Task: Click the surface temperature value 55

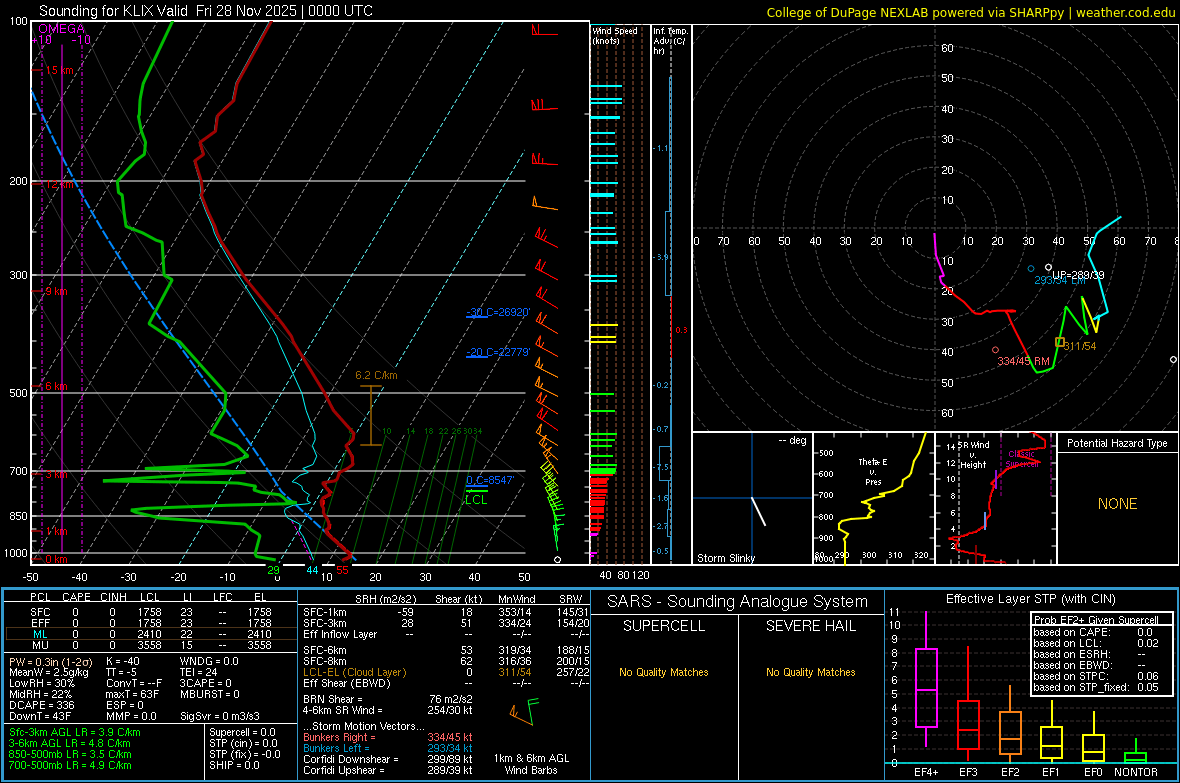Action: (x=342, y=570)
